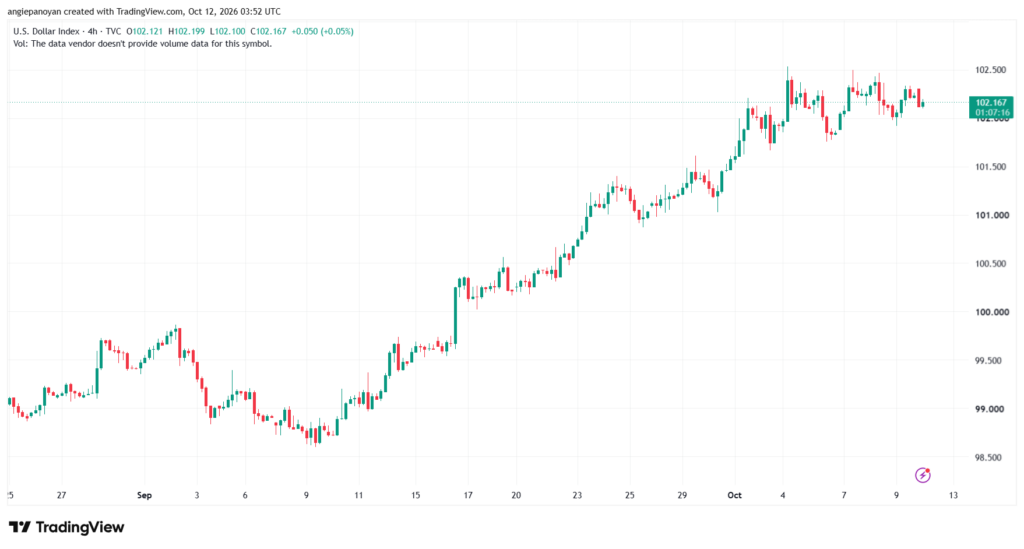Click the "23" date label on time axis
Image resolution: width=1024 pixels, height=549 pixels.
(x=577, y=495)
